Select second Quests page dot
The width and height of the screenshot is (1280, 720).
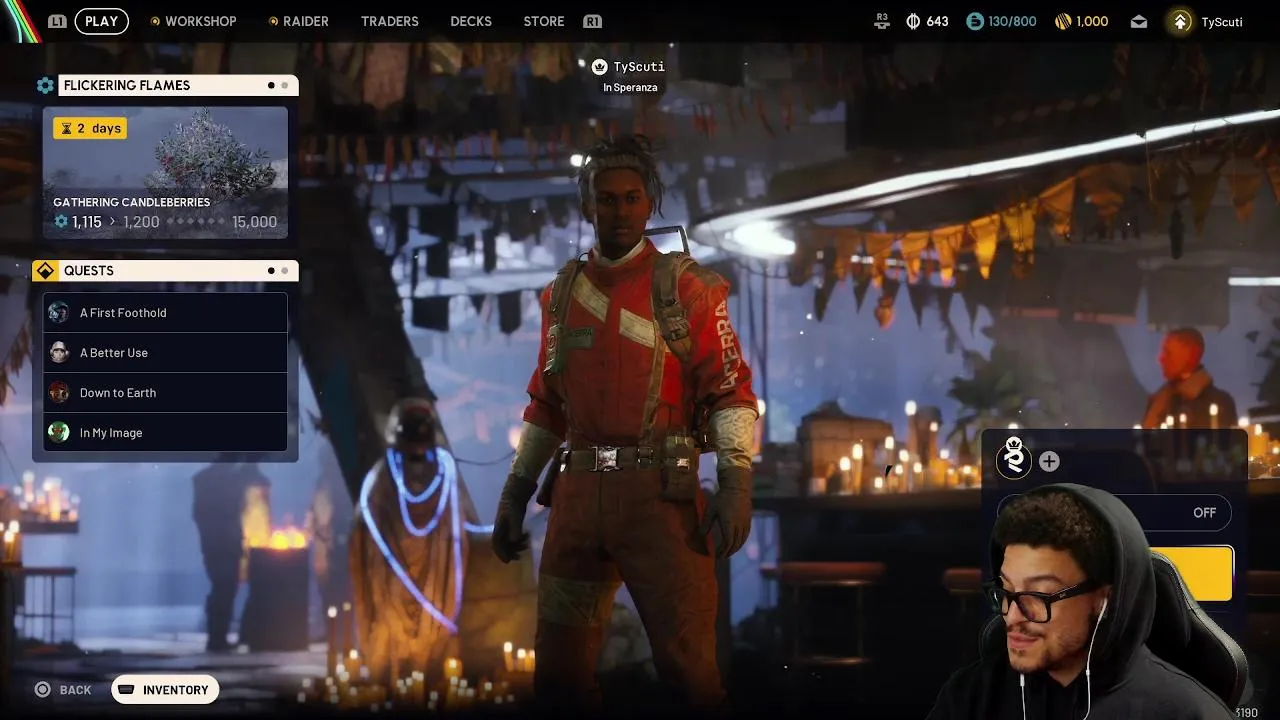pyautogui.click(x=285, y=271)
